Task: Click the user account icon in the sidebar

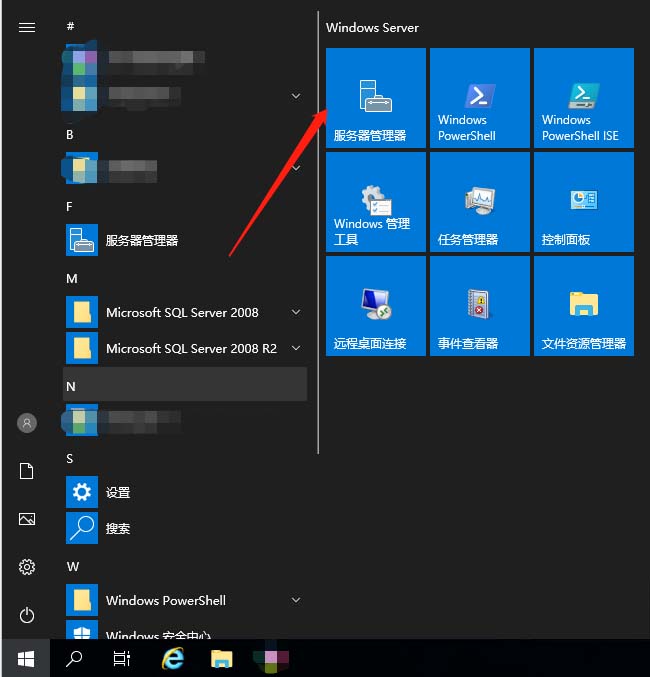Action: tap(27, 424)
